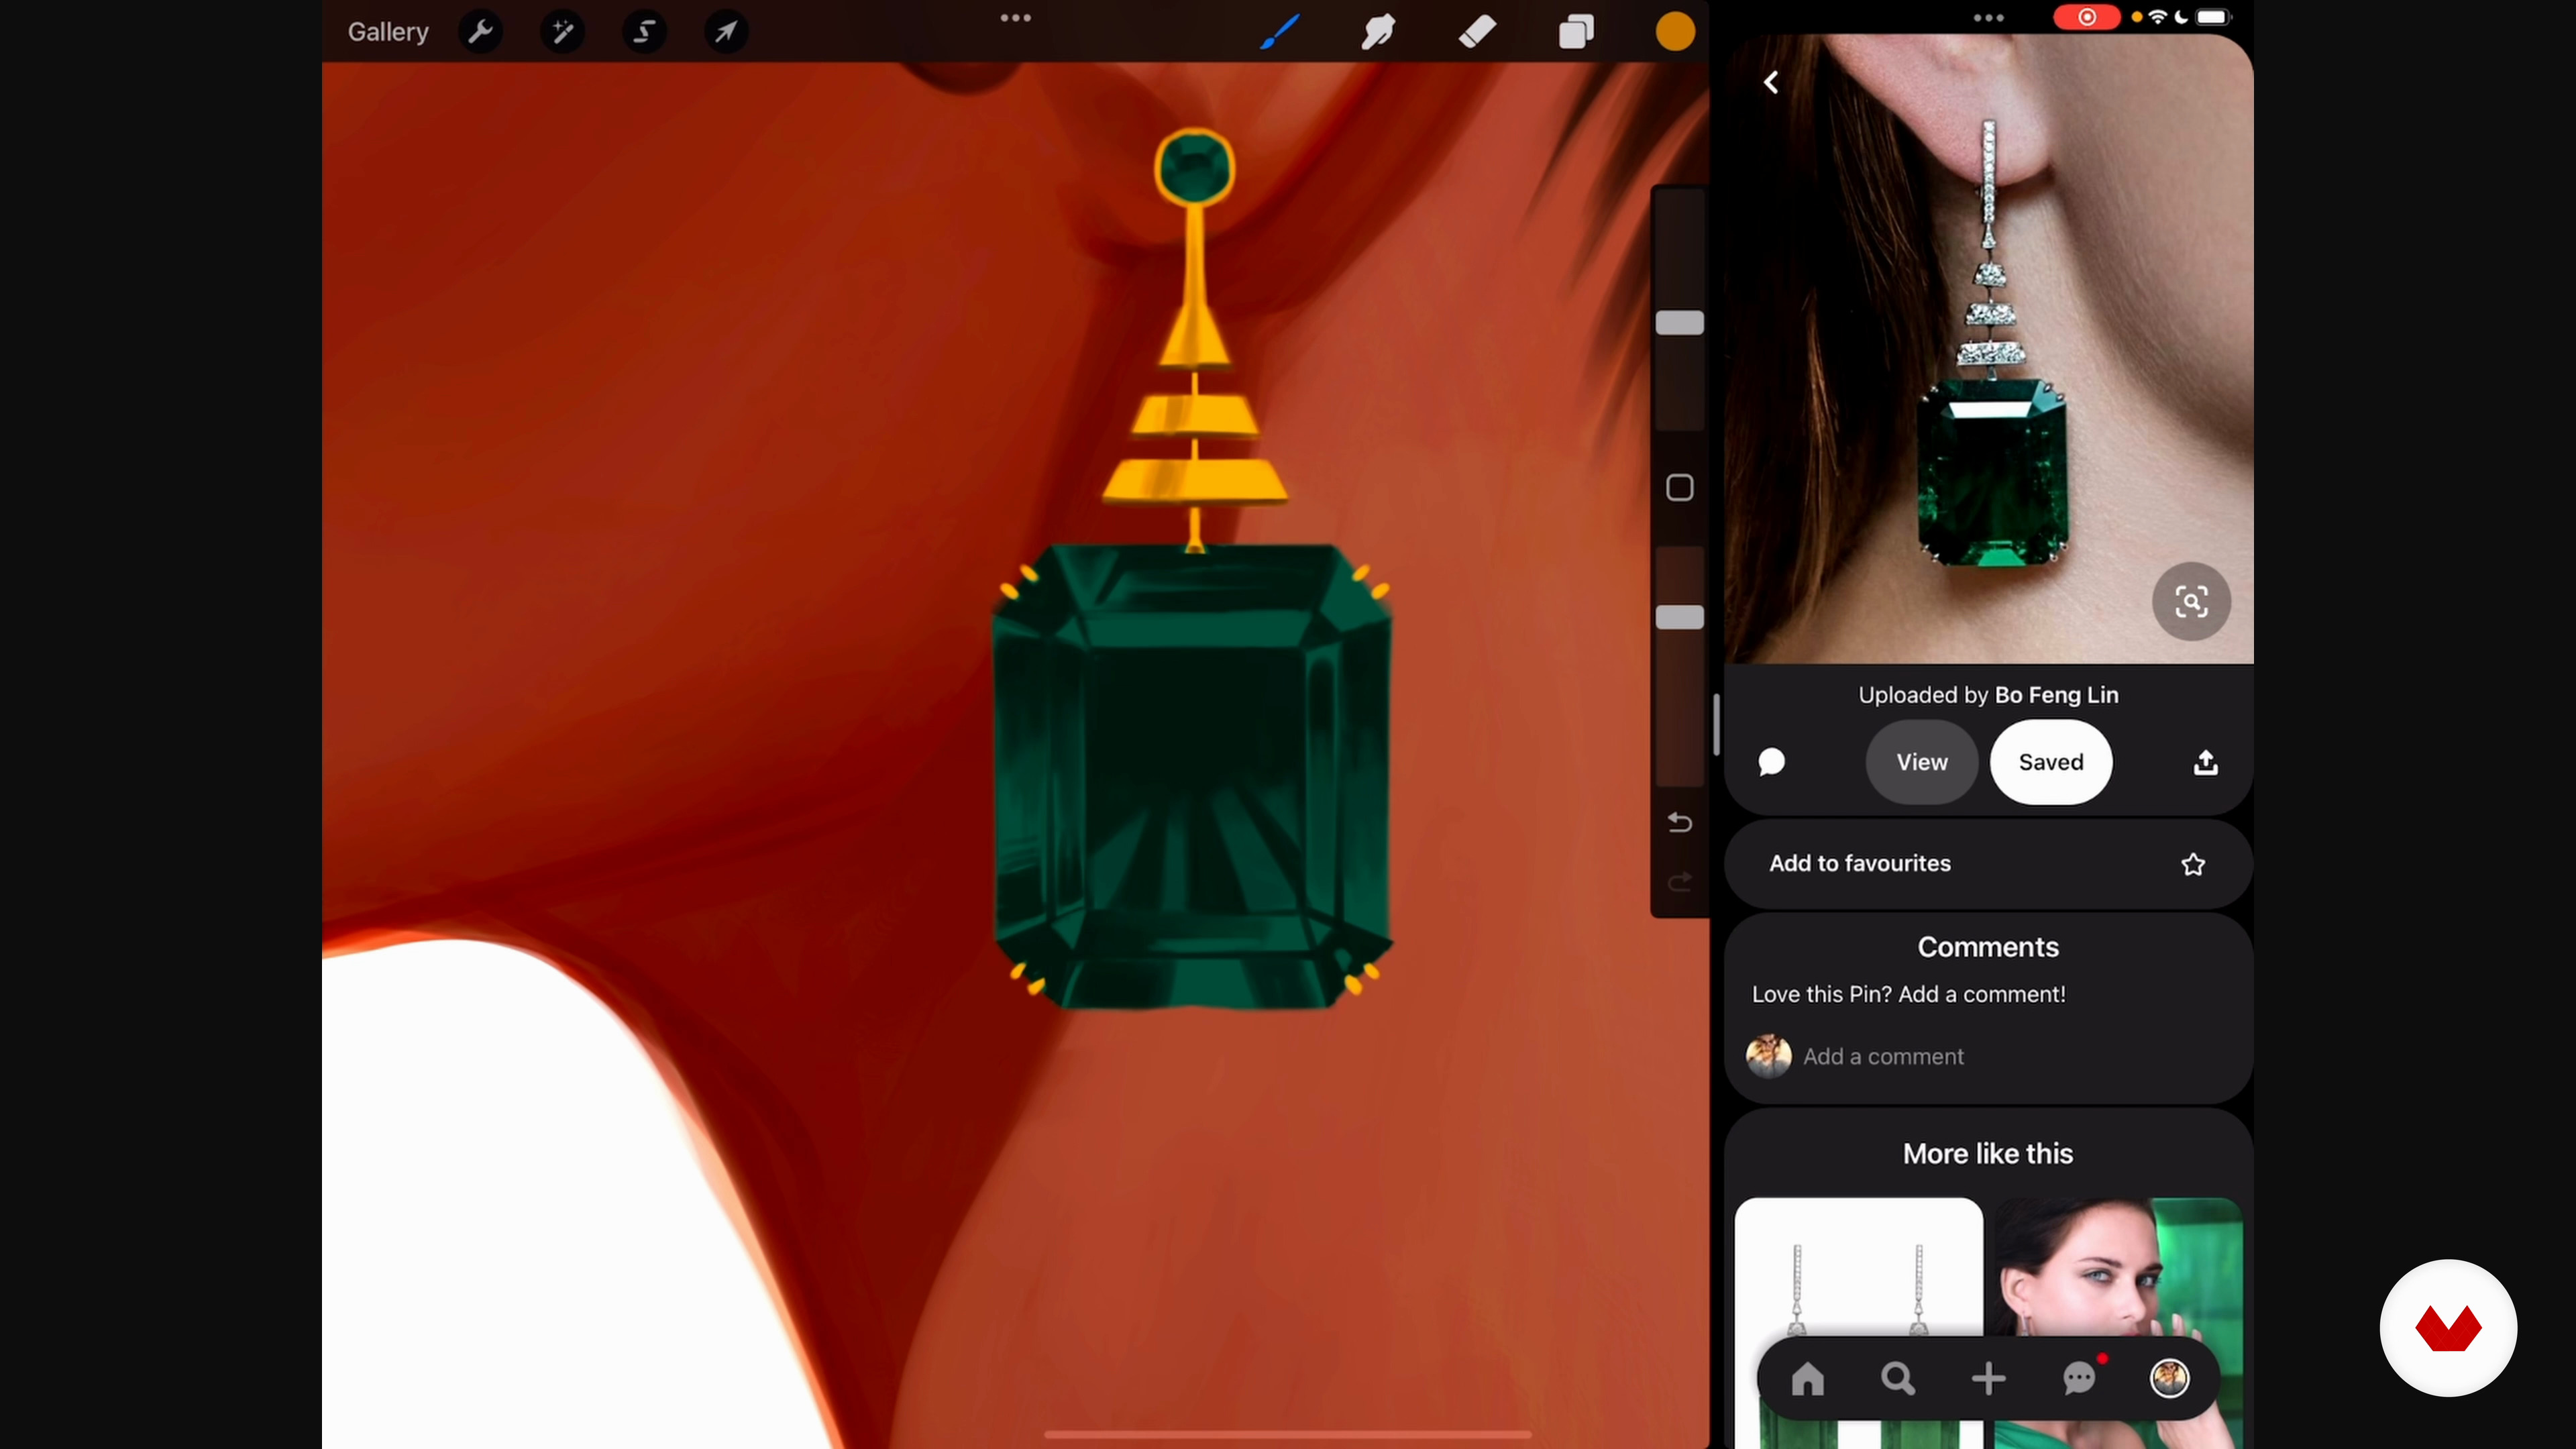This screenshot has width=2576, height=1449.
Task: Open Pinterest messages tab
Action: [2080, 1379]
